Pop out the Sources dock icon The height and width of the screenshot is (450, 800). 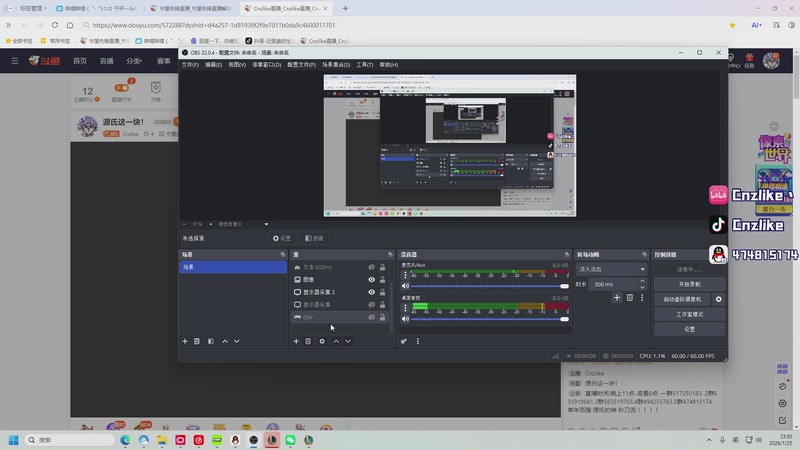point(390,254)
